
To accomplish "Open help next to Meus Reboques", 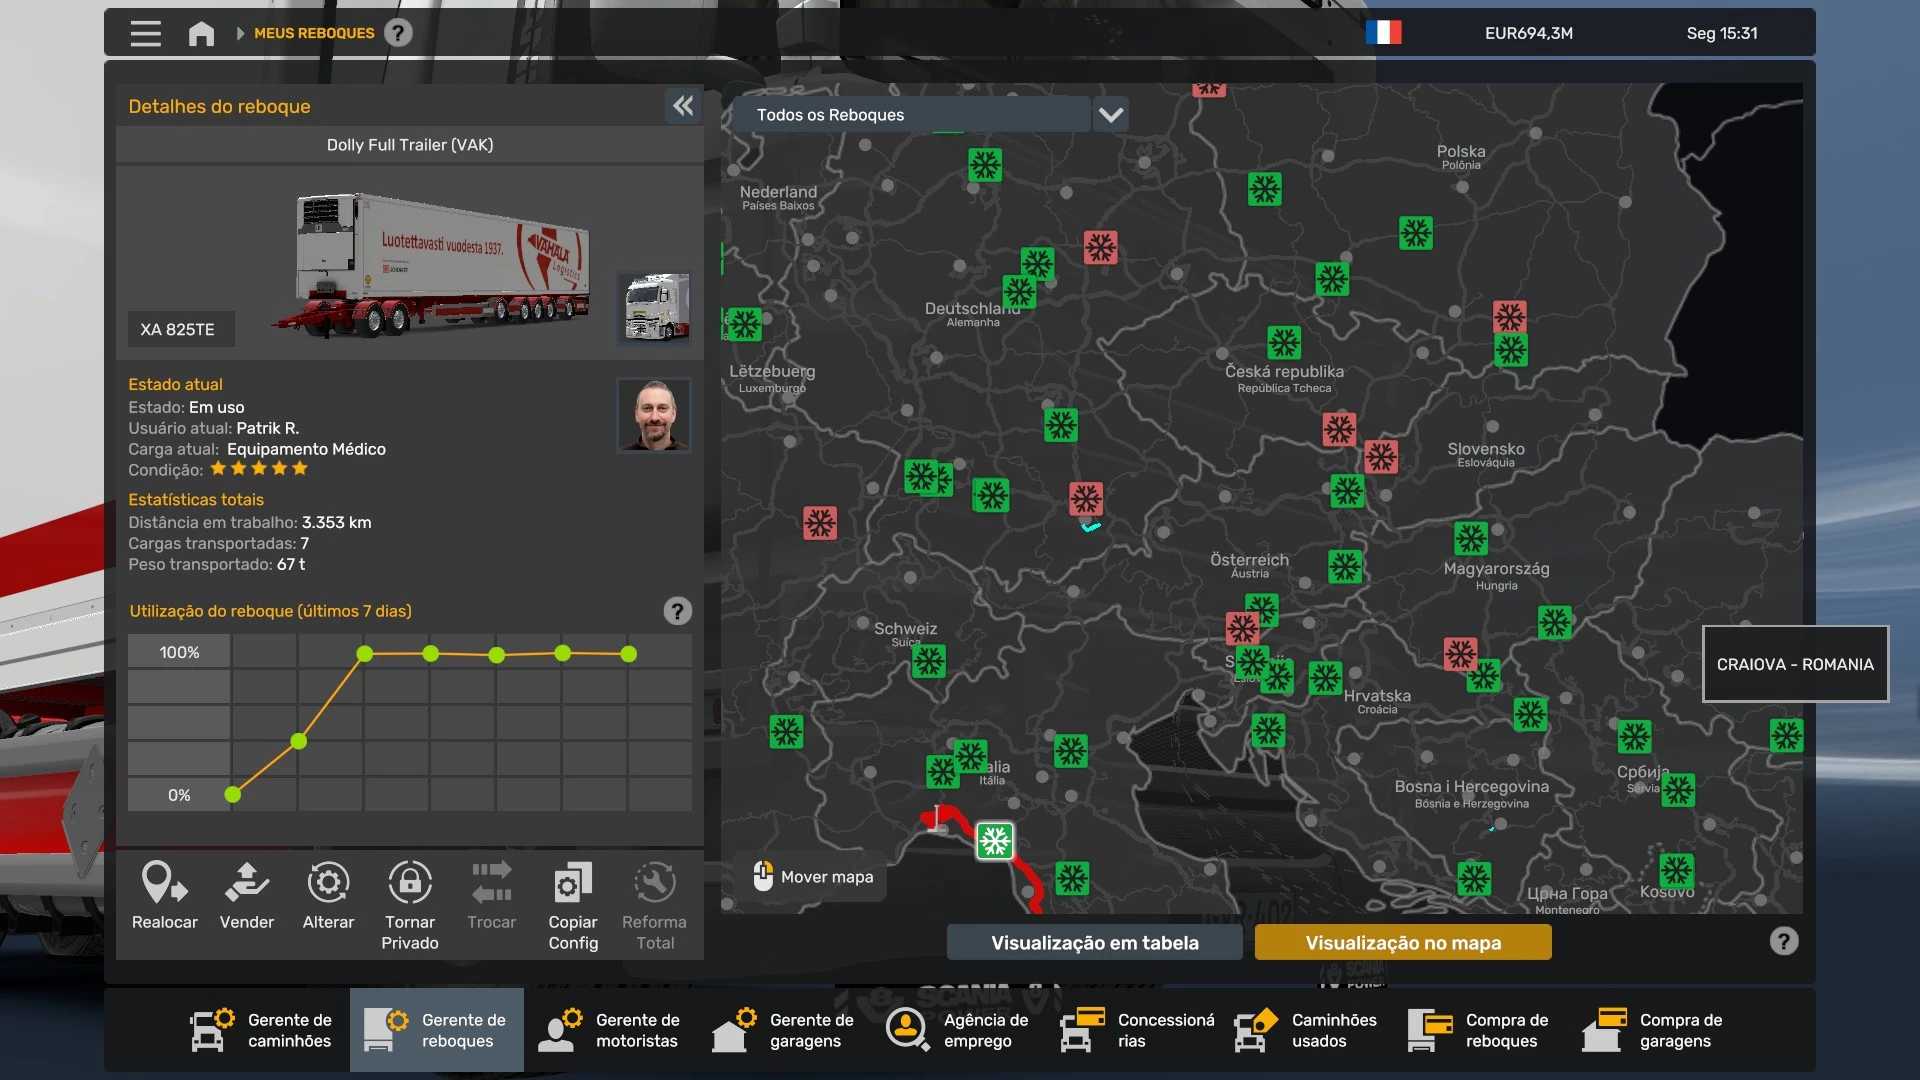I will pyautogui.click(x=398, y=33).
